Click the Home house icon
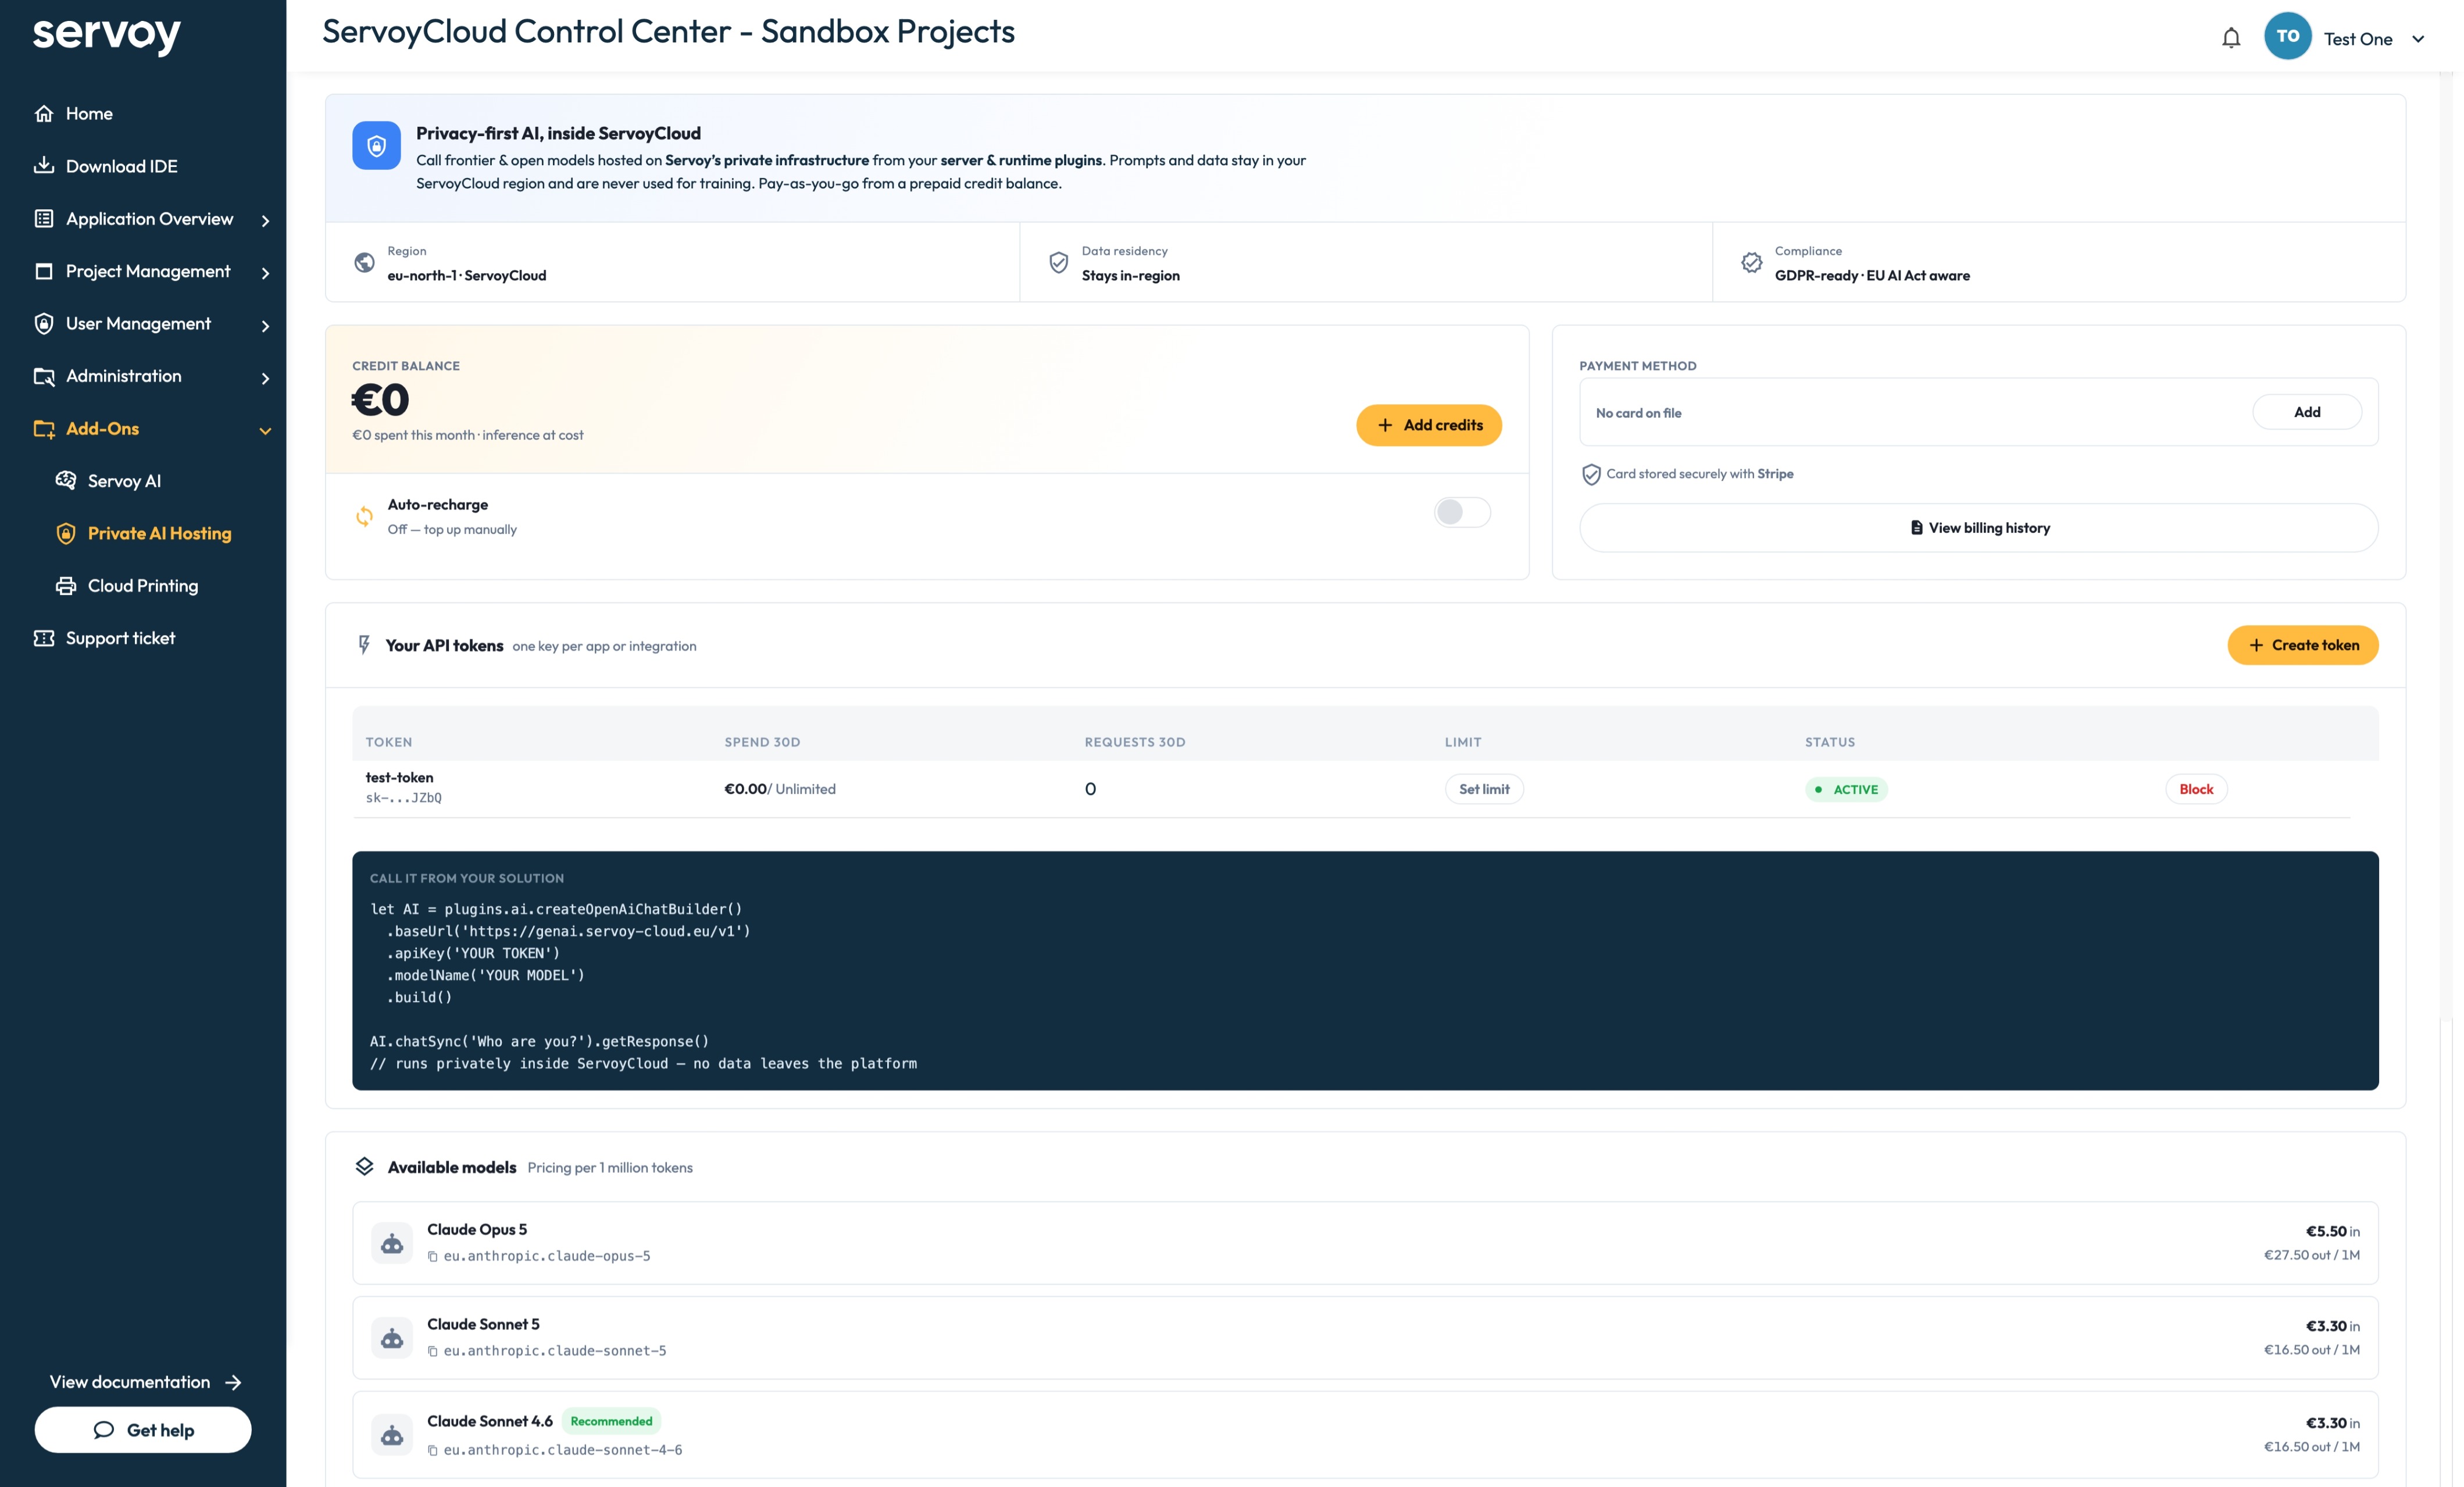2464x1487 pixels. [x=44, y=113]
